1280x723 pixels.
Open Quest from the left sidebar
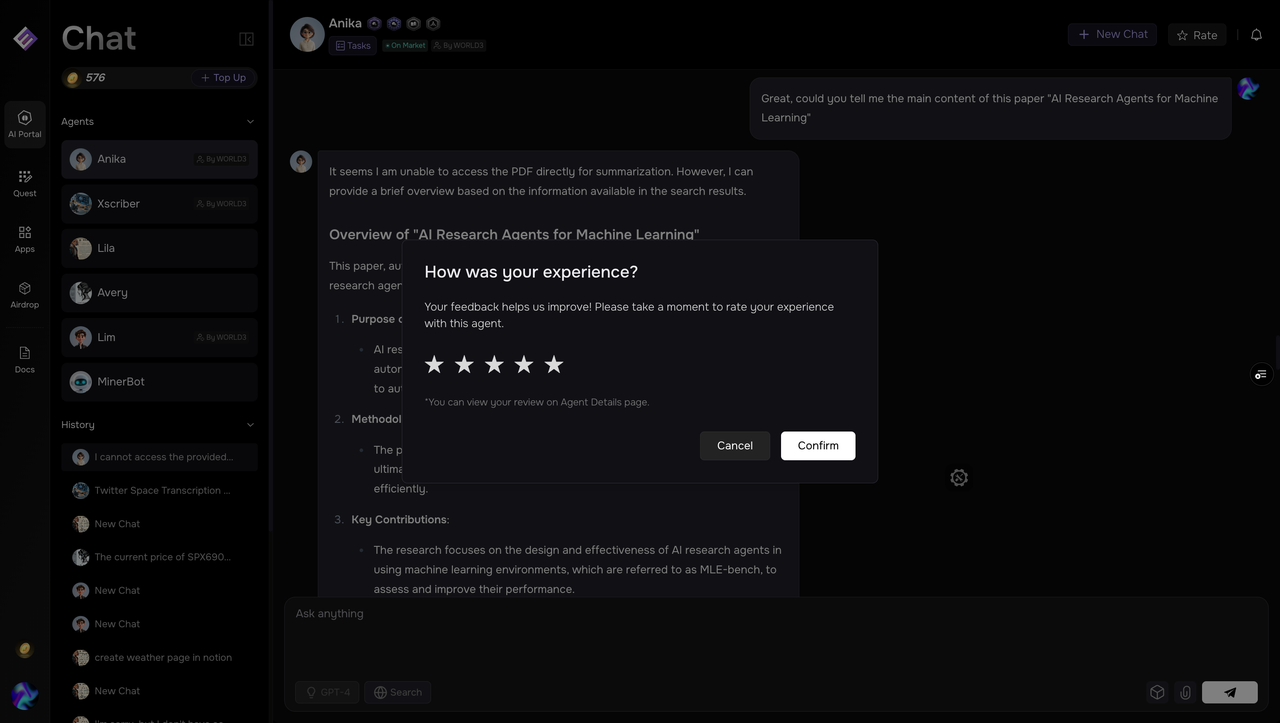point(25,183)
